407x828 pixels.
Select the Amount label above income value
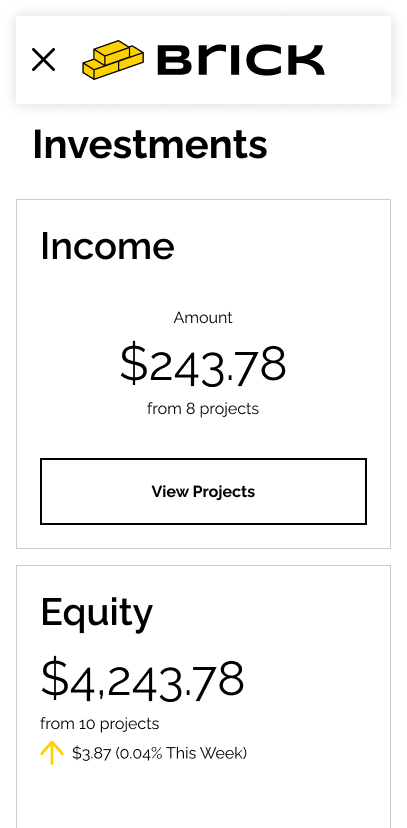point(203,317)
